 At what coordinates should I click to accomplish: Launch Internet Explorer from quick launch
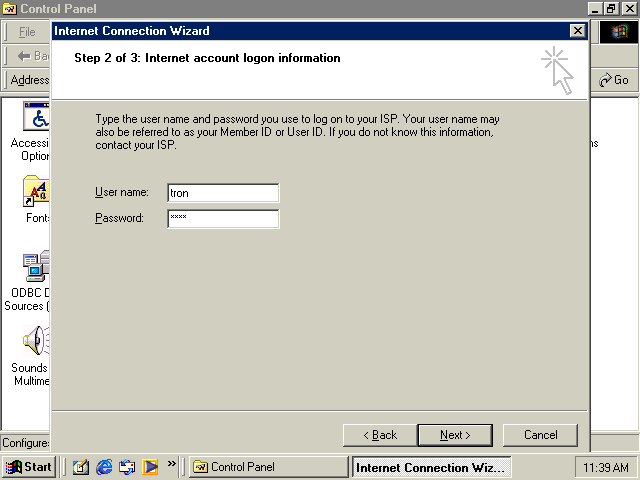click(104, 467)
